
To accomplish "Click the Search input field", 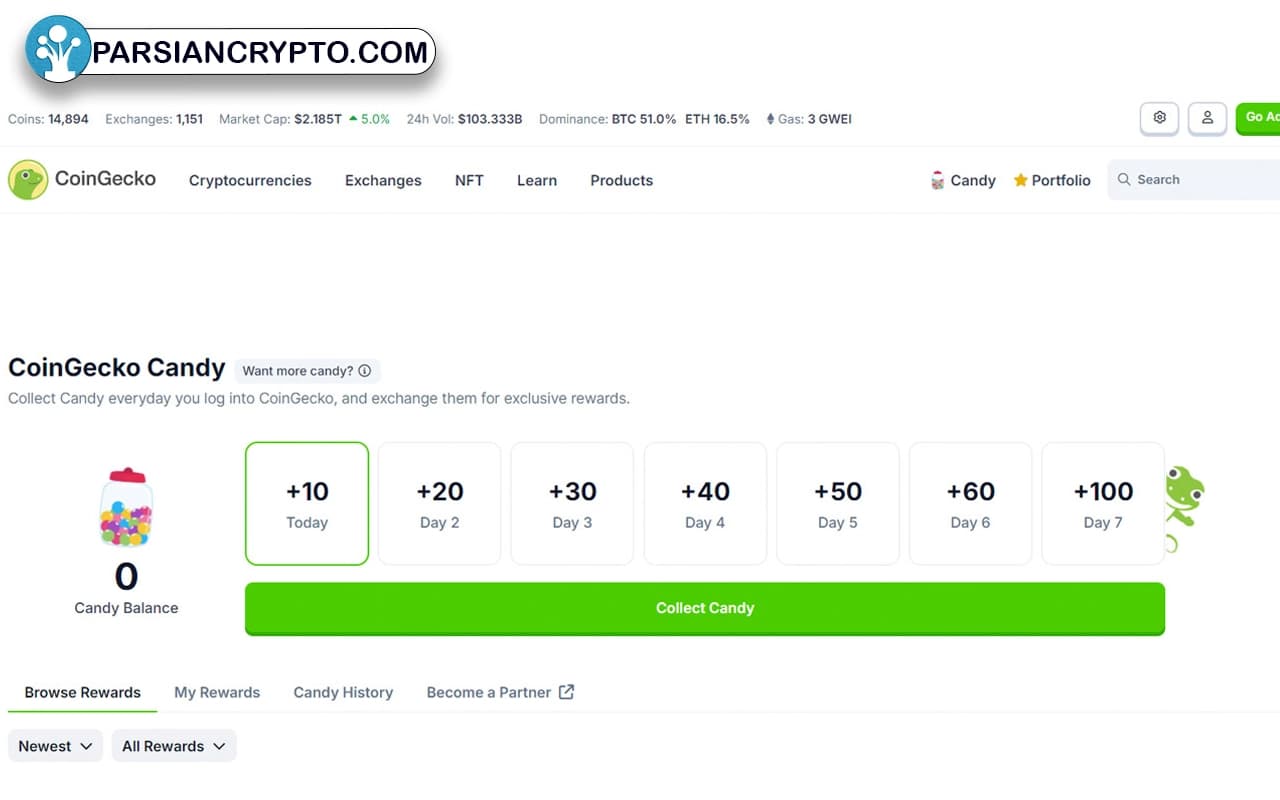I will [x=1194, y=180].
